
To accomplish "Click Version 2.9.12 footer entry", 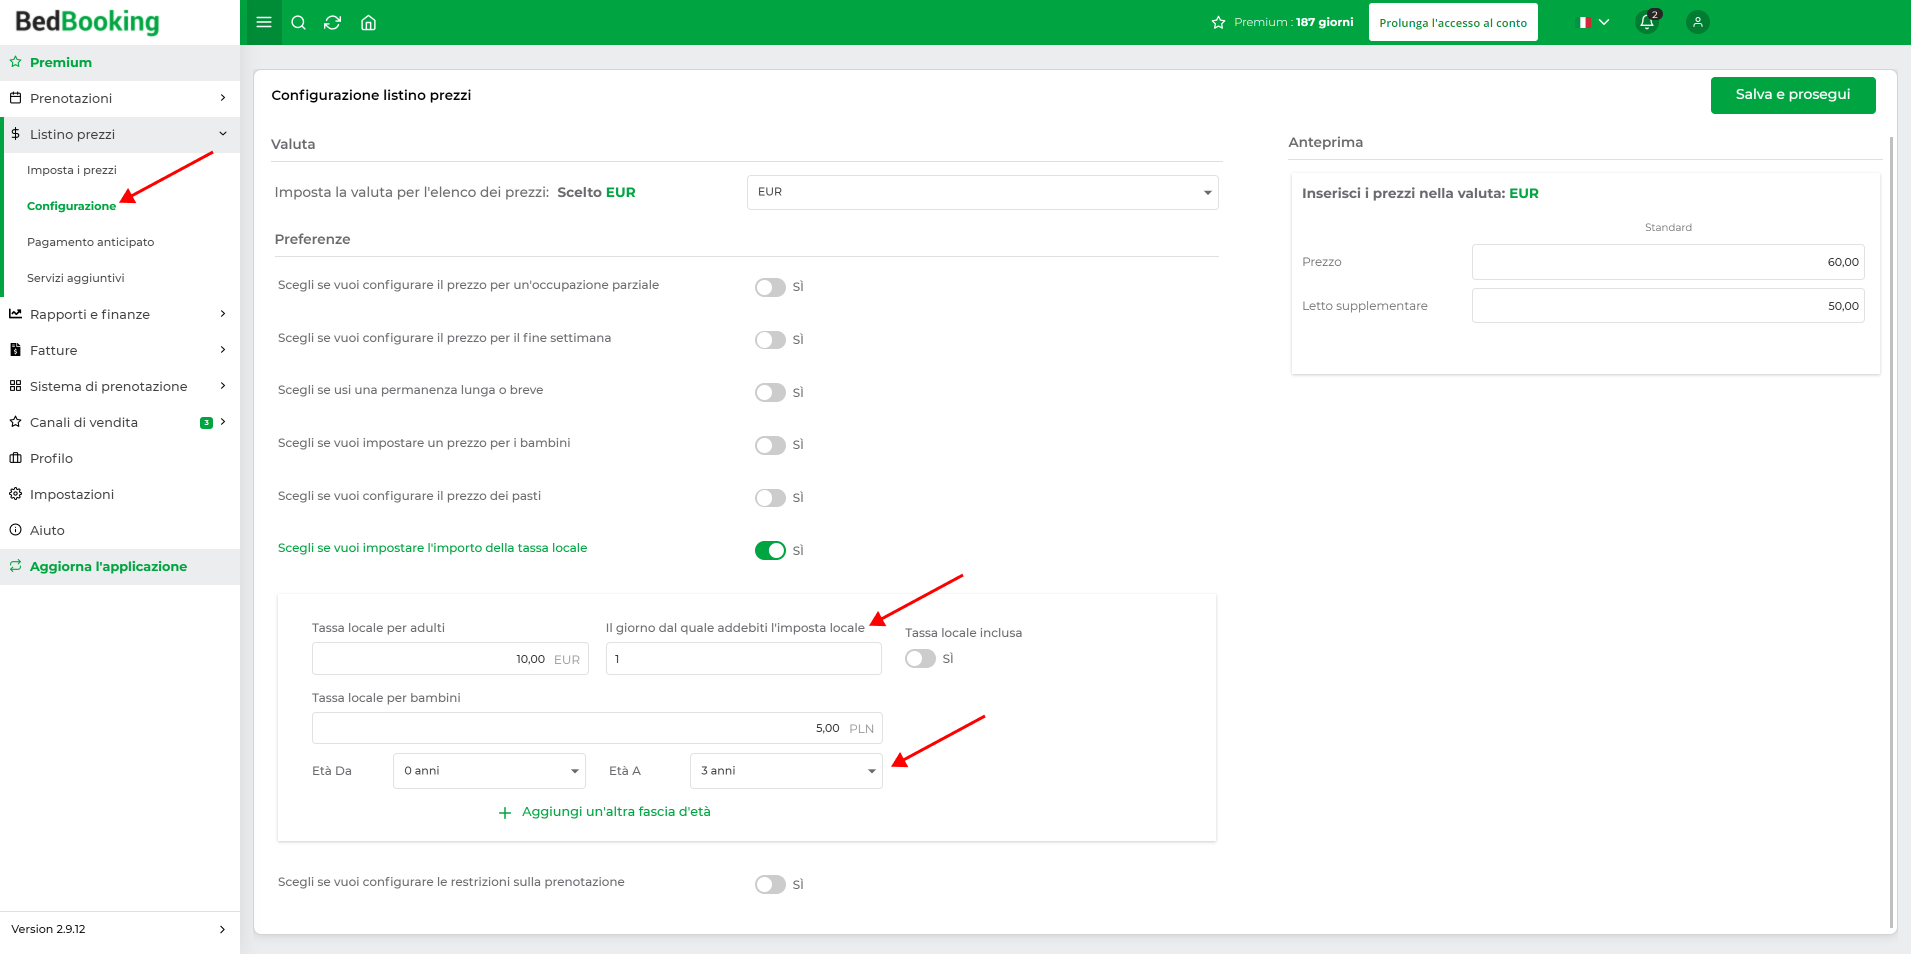I will 120,929.
